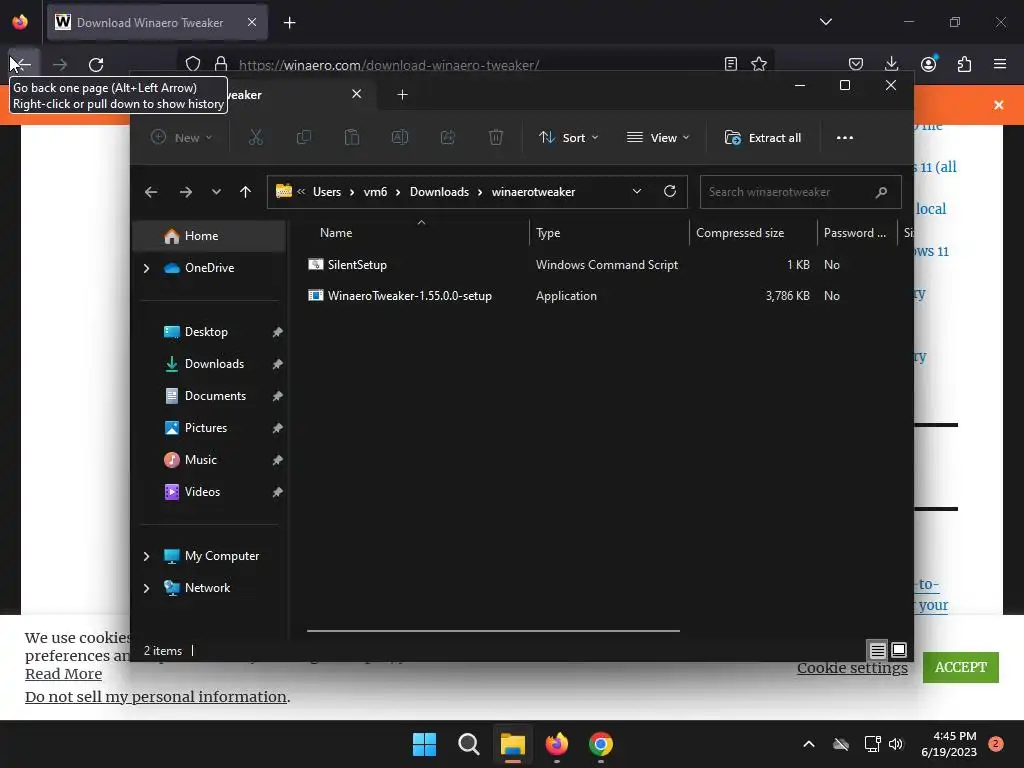Click the Paste clipboard icon in Explorer

coord(352,137)
